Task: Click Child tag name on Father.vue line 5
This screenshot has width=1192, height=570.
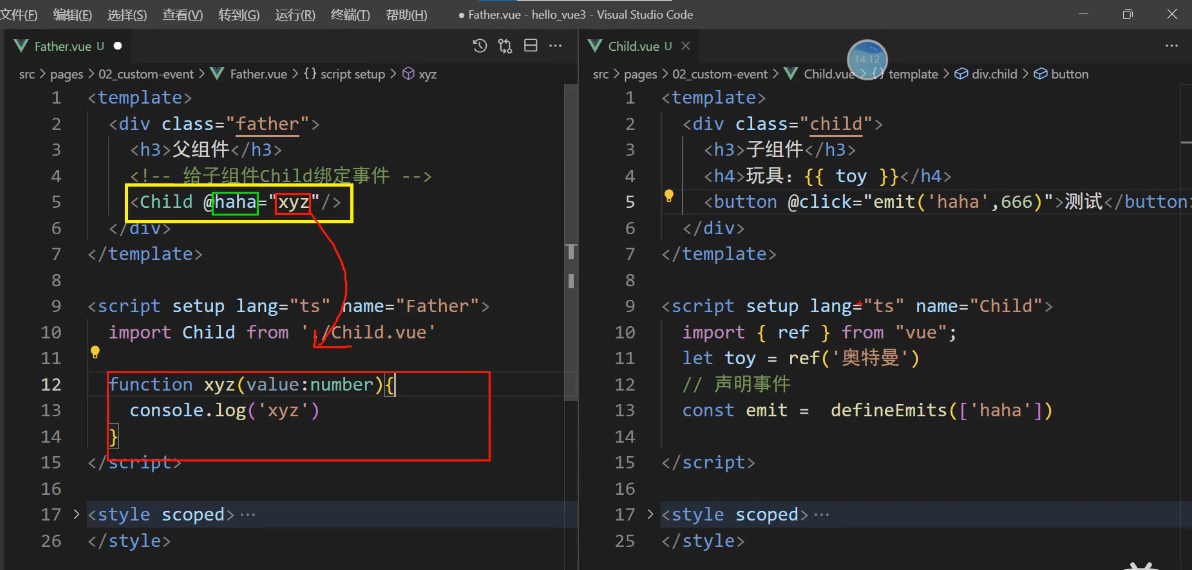Action: pyautogui.click(x=166, y=202)
